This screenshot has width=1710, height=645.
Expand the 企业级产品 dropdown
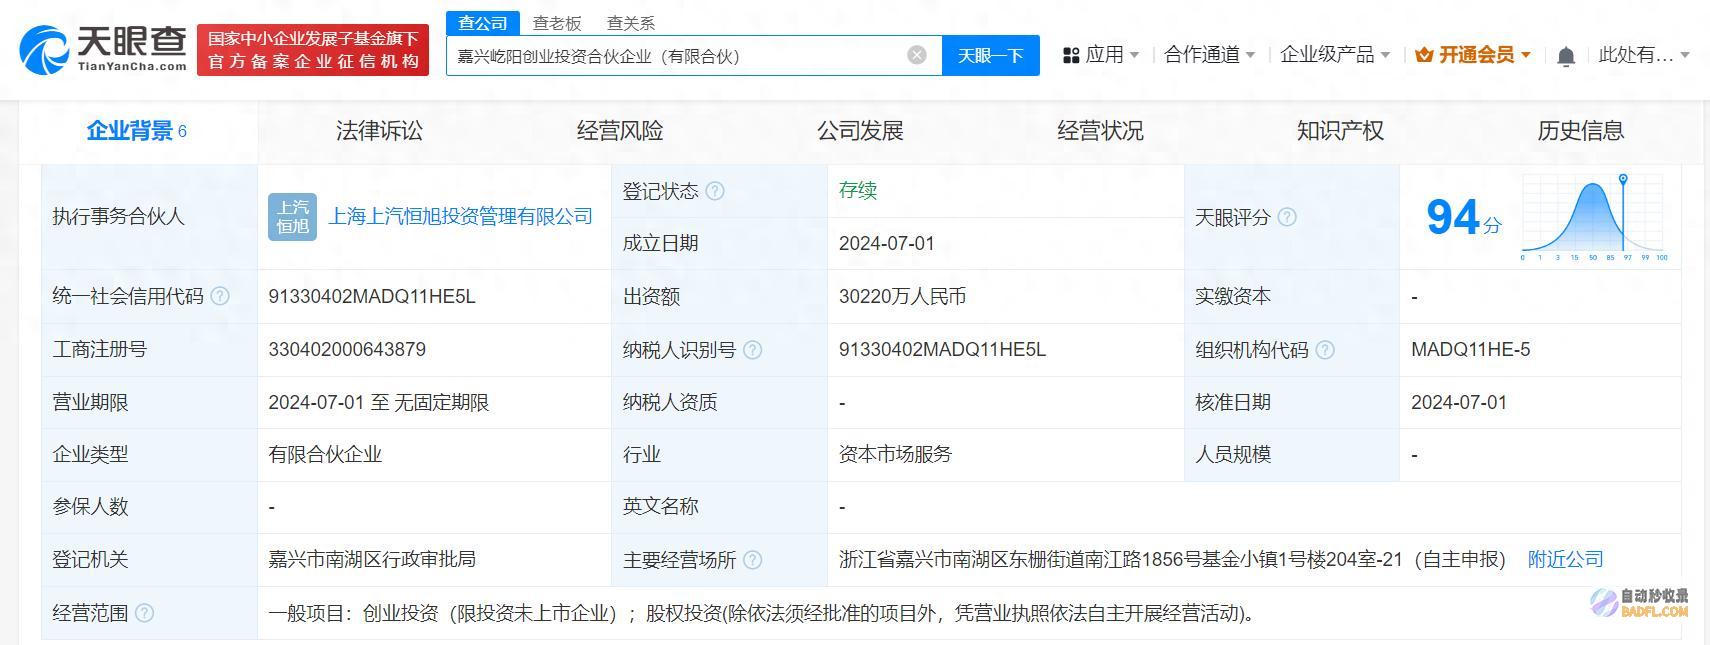coord(1385,55)
